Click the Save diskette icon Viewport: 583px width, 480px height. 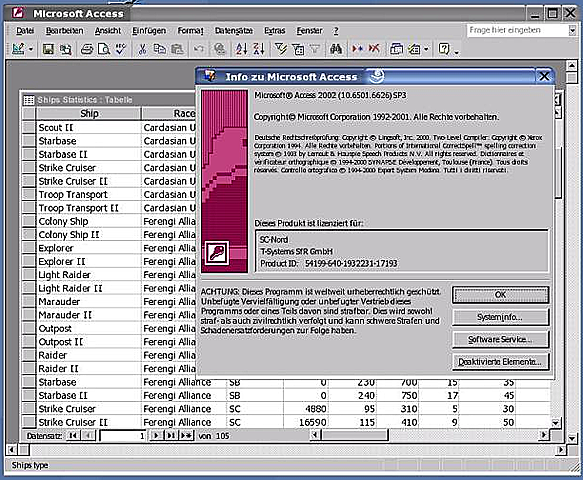[x=48, y=49]
